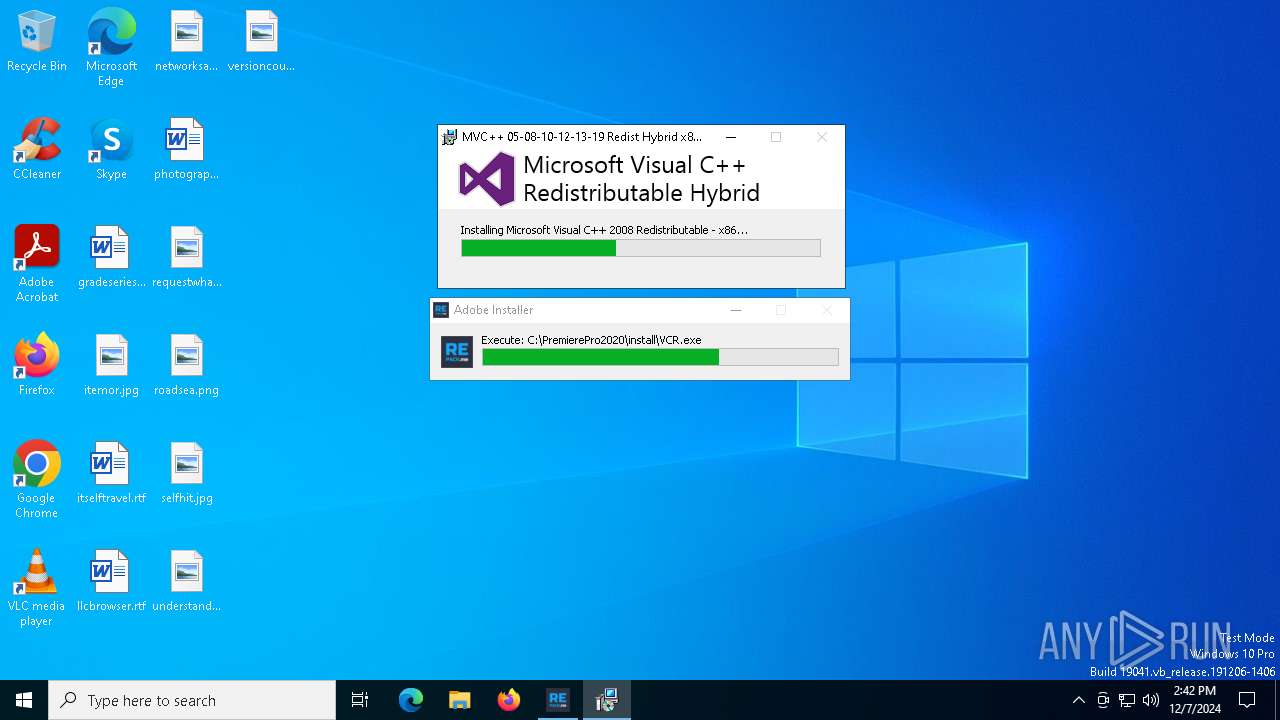Switch to the VC++ Redist taskbar item
The width and height of the screenshot is (1280, 720).
606,700
